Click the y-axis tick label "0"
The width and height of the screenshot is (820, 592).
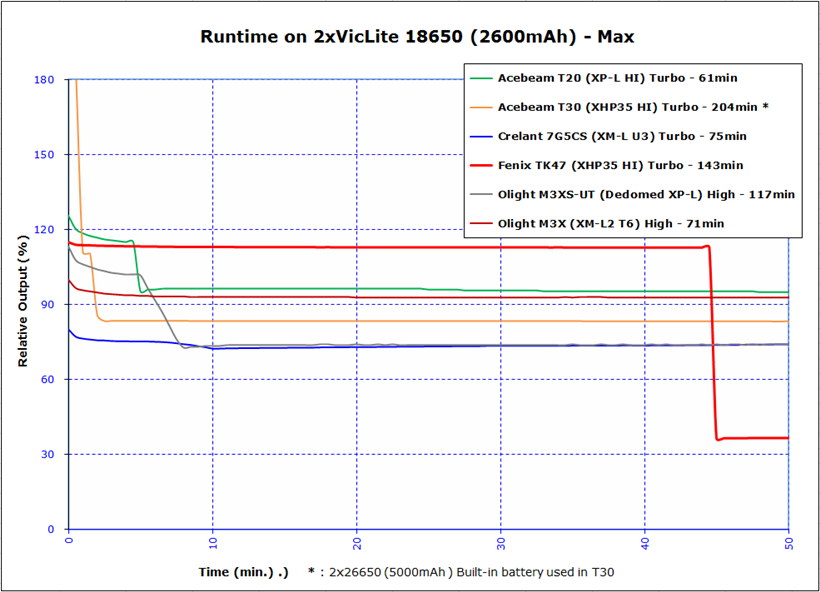(51, 529)
